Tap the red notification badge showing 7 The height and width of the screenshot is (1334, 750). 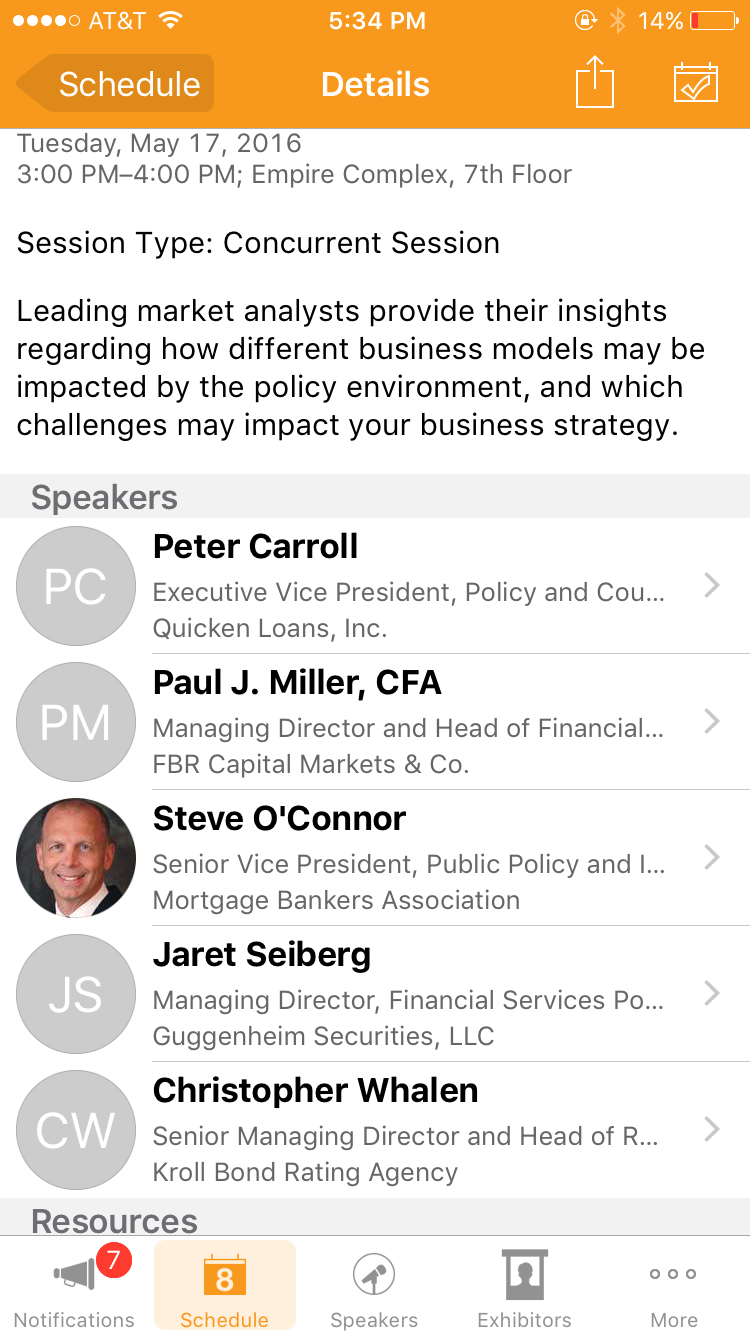(114, 1256)
